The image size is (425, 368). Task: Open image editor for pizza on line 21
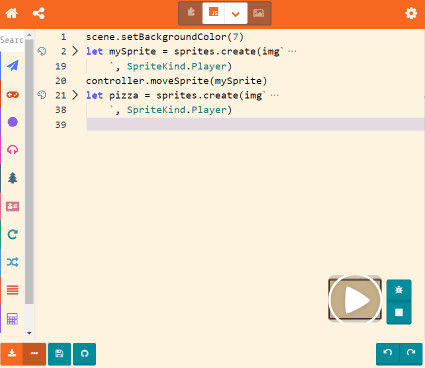click(x=42, y=95)
